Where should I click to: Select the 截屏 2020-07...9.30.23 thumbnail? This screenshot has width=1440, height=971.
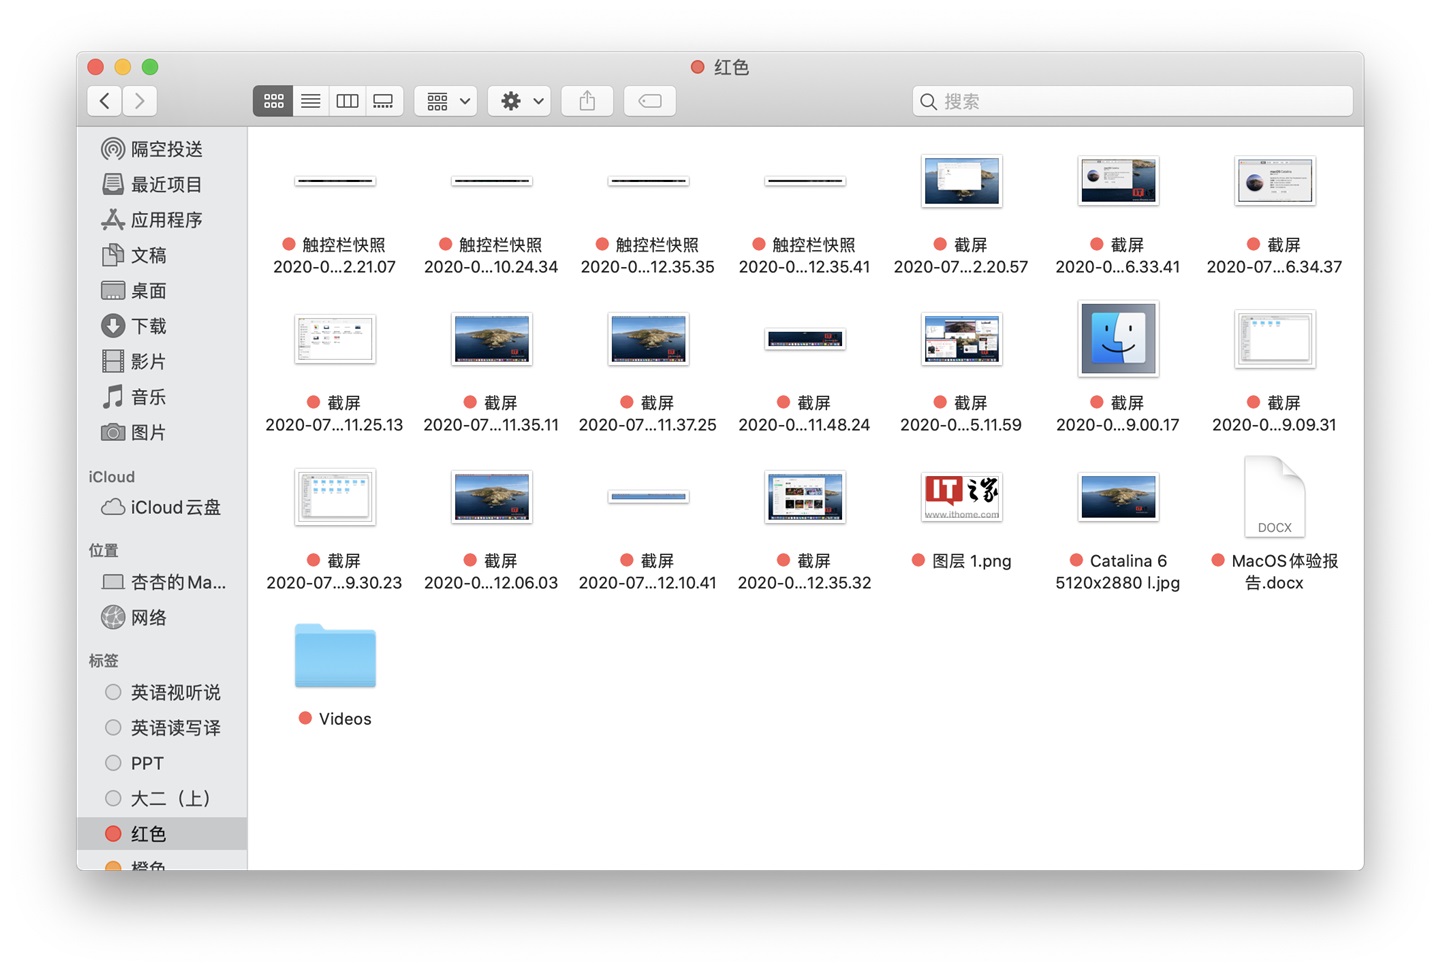click(x=335, y=497)
